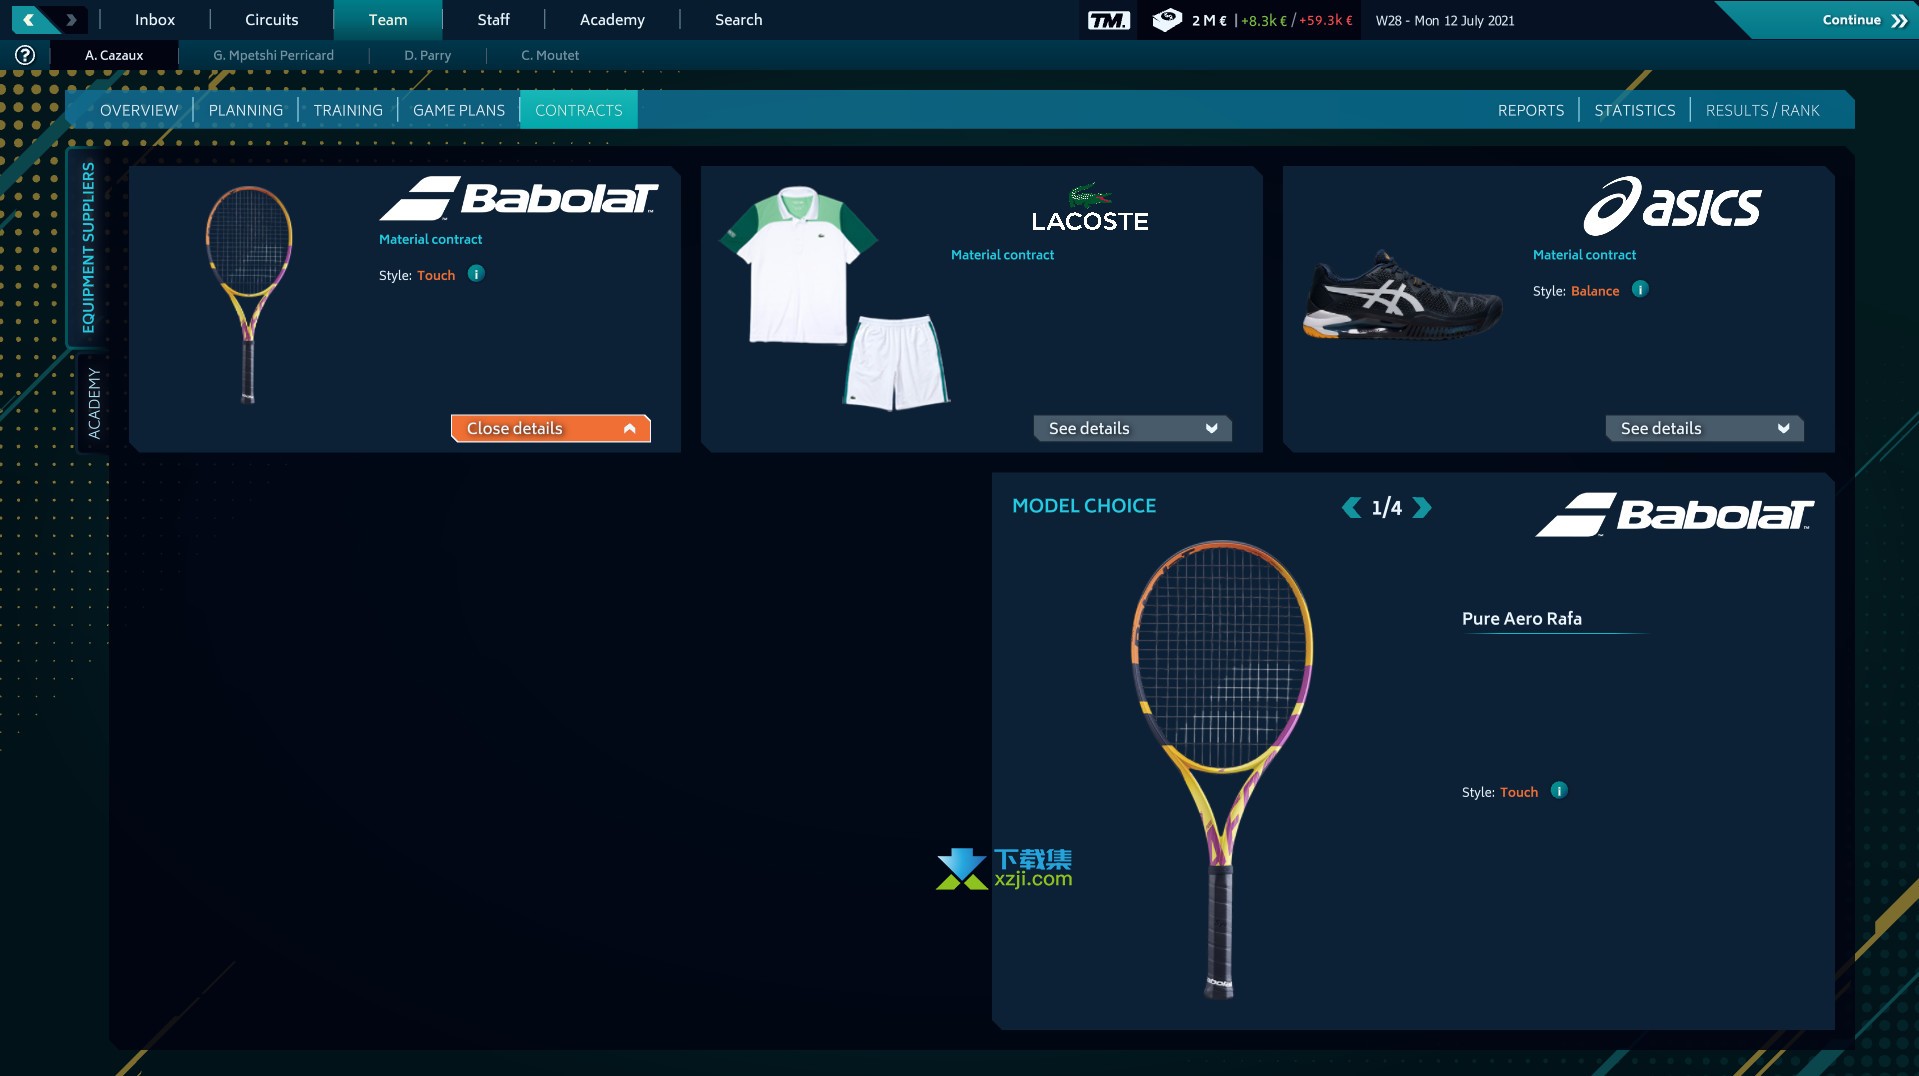Viewport: 1919px width, 1076px height.
Task: Select player D. Parry tab
Action: pyautogui.click(x=428, y=55)
